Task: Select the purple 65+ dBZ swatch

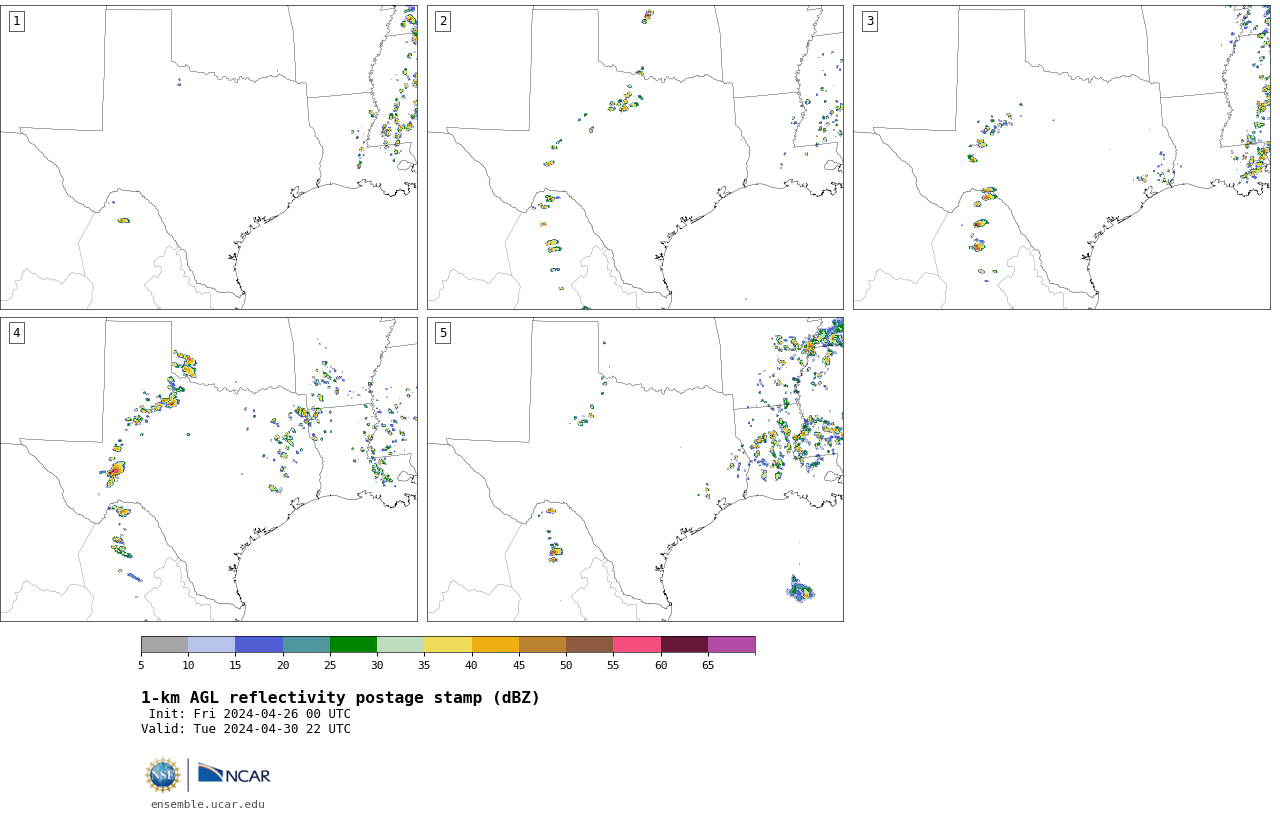Action: tap(731, 644)
